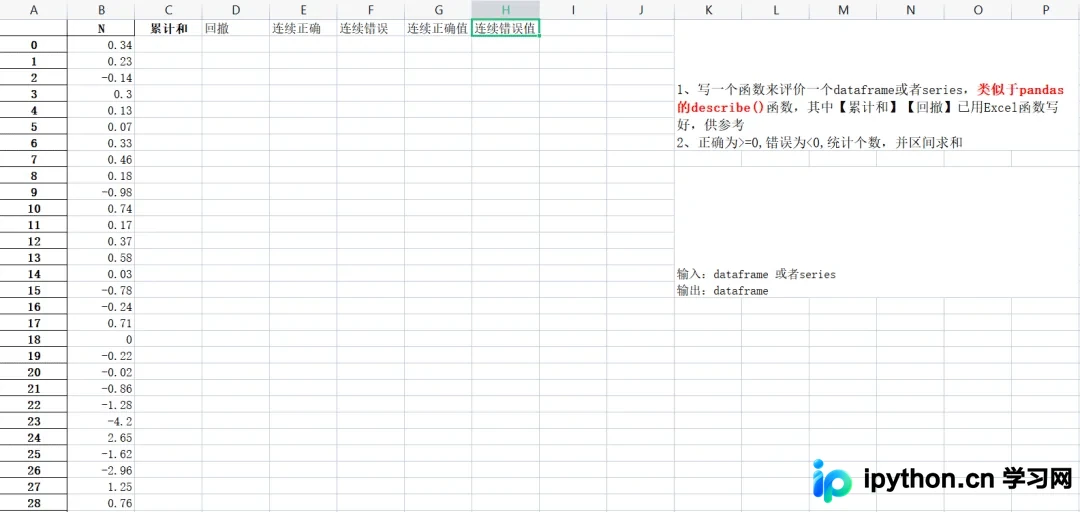Click the cell with value 0.76

(101, 503)
